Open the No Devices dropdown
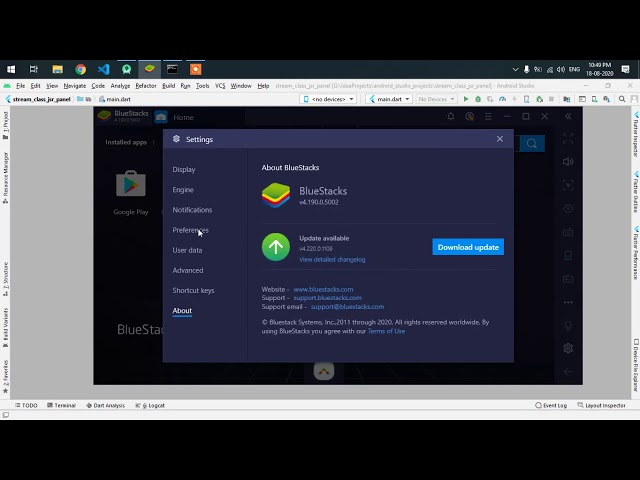640x480 pixels. coord(436,99)
